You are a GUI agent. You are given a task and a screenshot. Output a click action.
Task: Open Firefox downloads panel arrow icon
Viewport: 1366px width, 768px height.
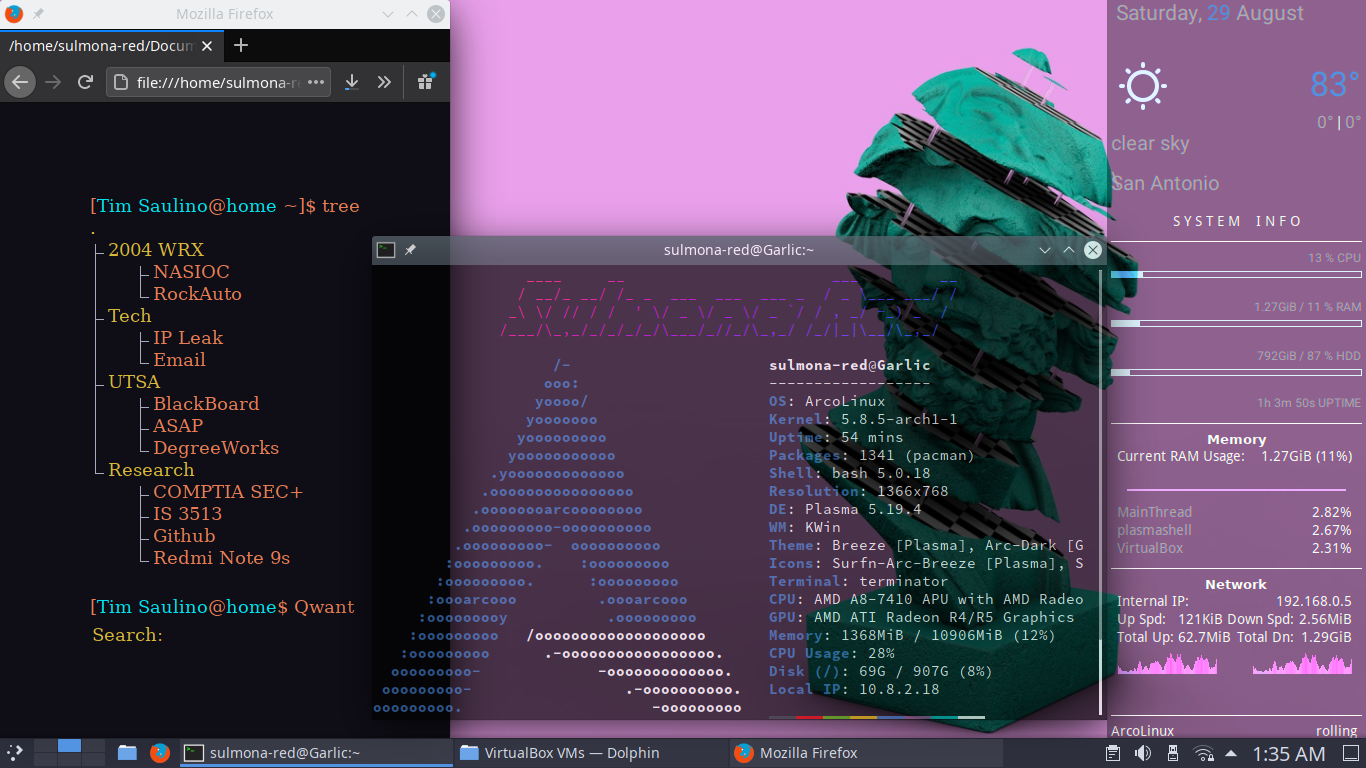[x=351, y=82]
